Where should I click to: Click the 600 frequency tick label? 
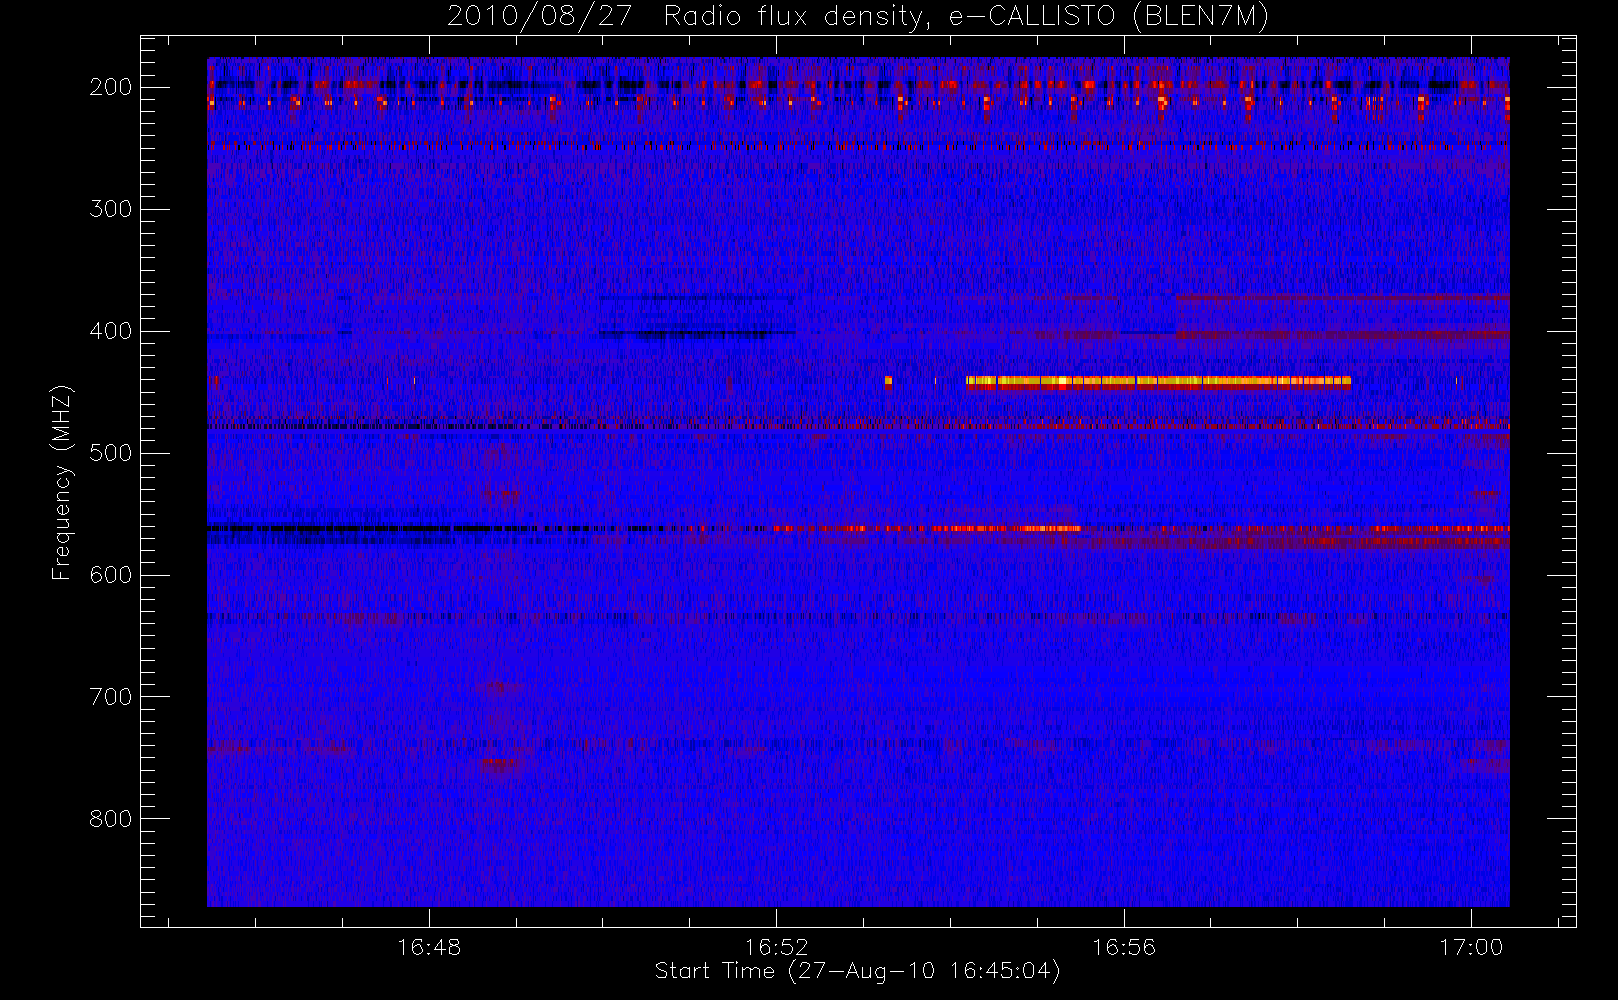click(111, 575)
